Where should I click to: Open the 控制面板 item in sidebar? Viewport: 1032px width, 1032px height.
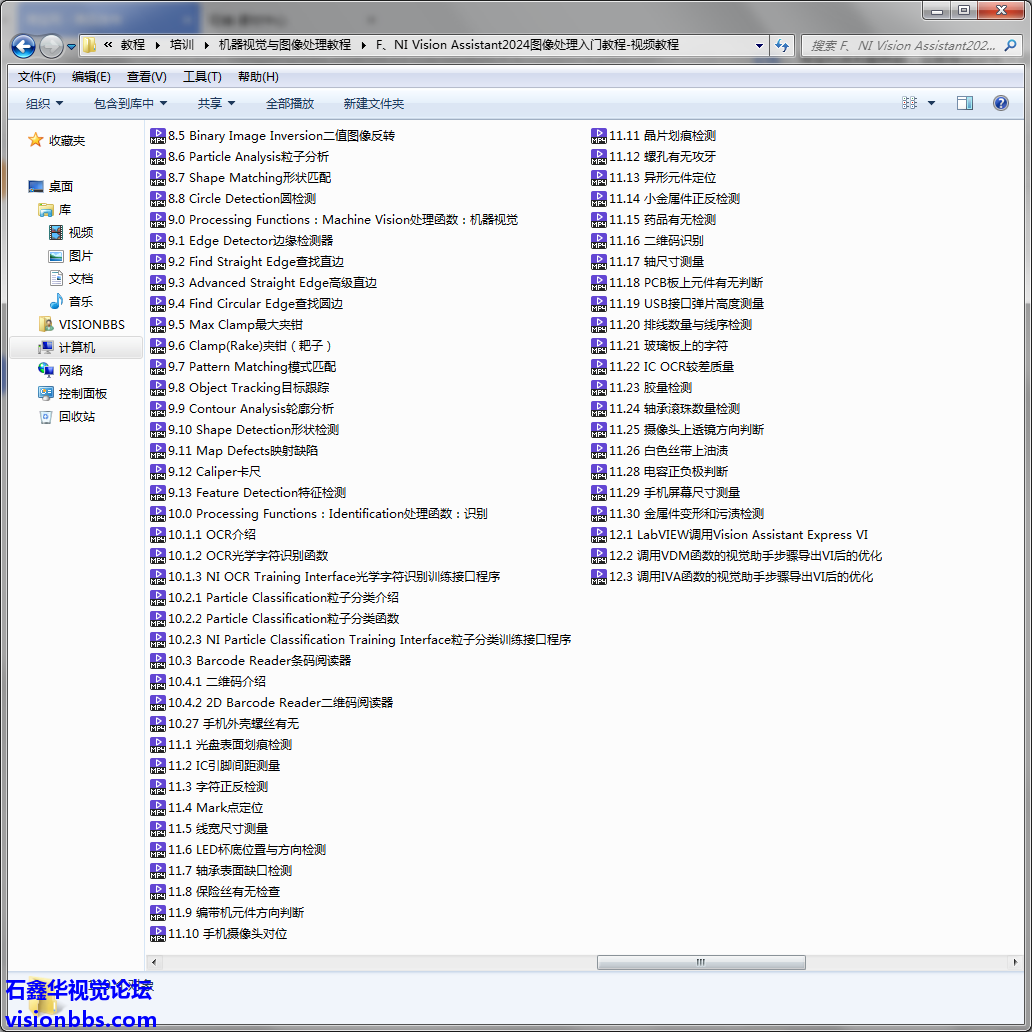(45, 393)
